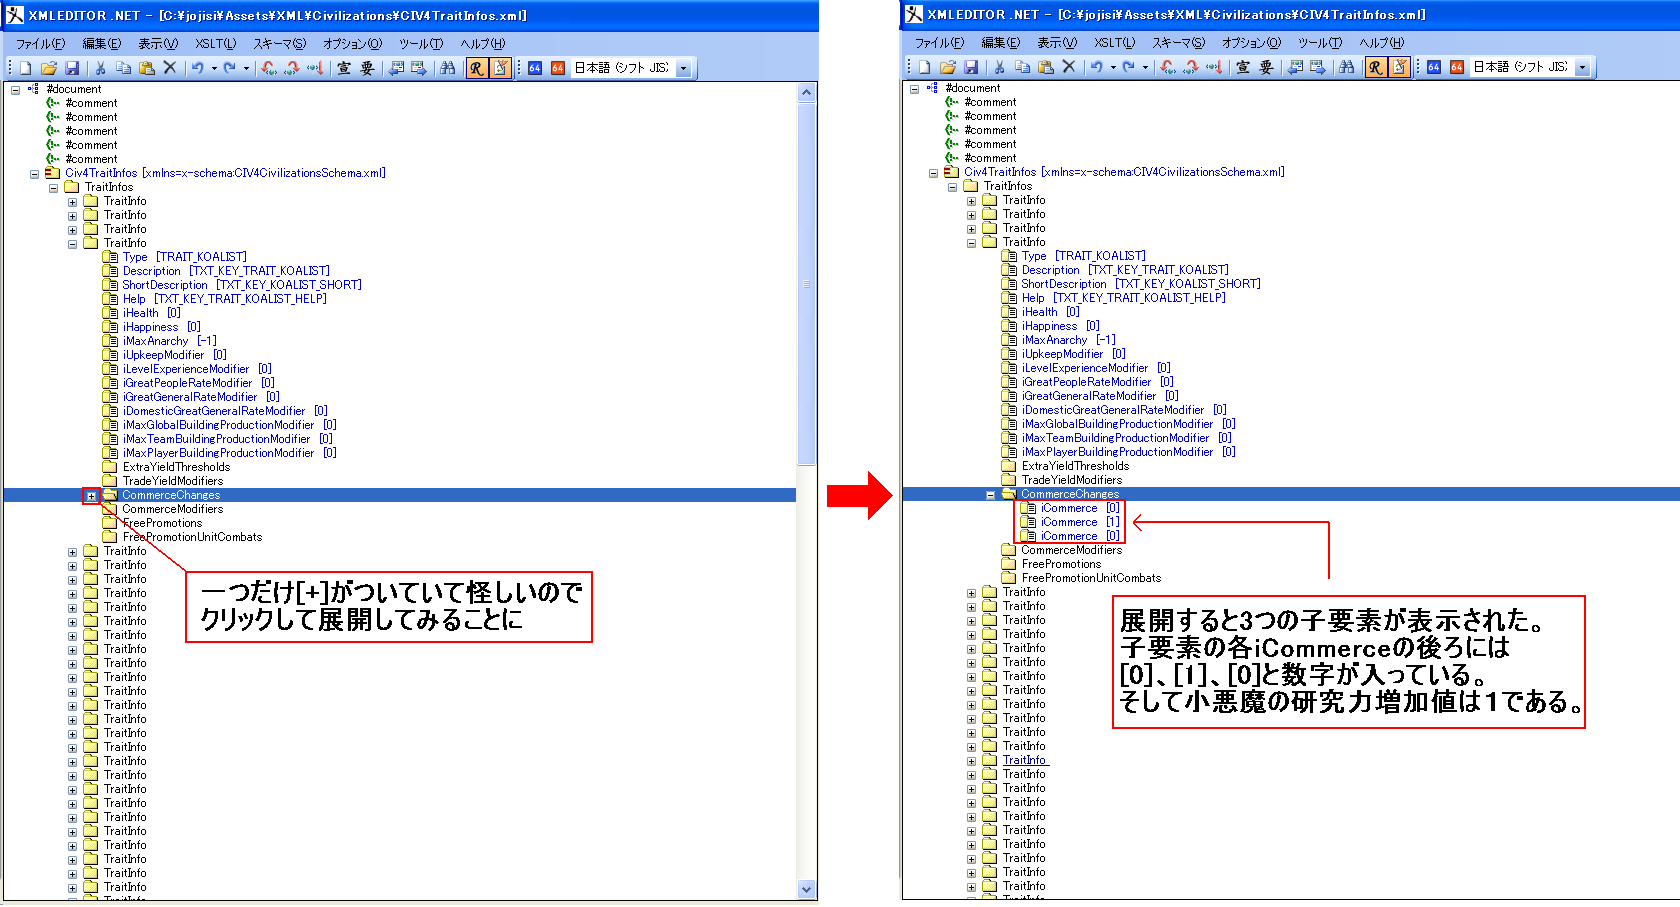Click Paste icon in left window toolbar

coord(147,68)
